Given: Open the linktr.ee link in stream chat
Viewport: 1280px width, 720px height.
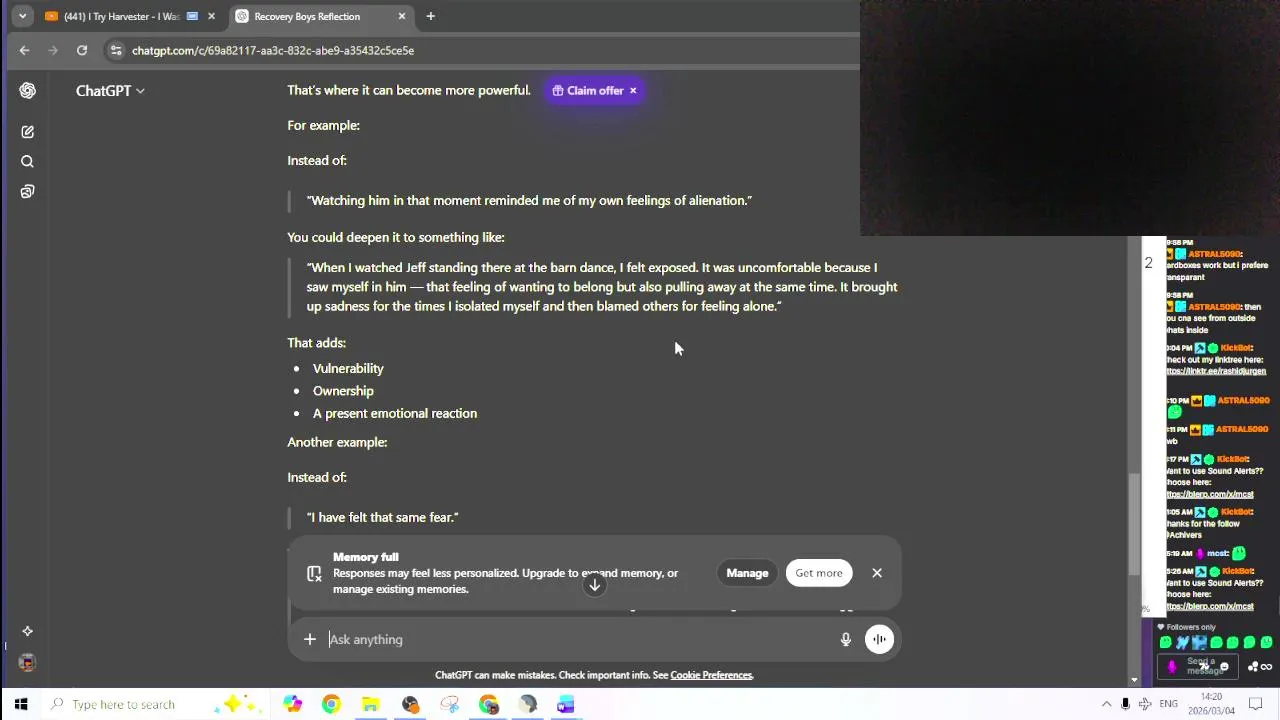Looking at the screenshot, I should [1216, 371].
